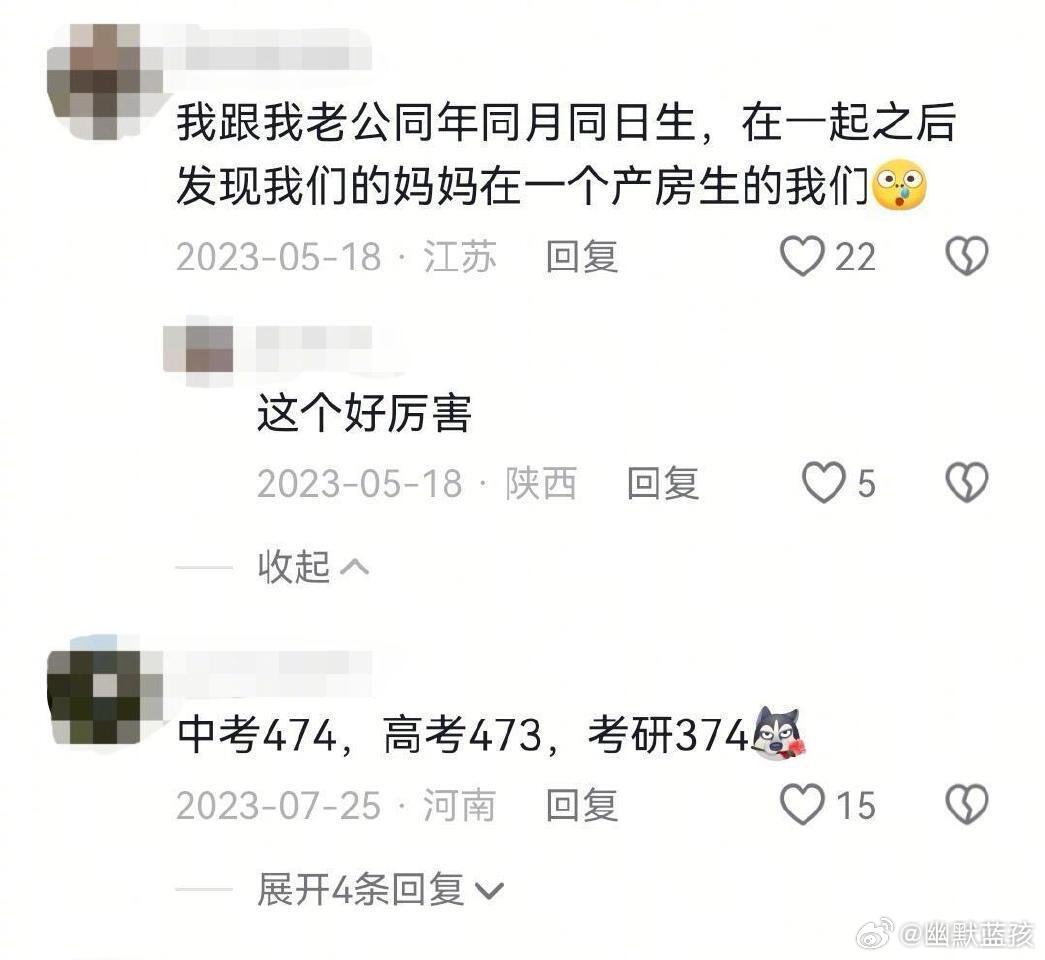
Task: Open the first commenter's pixelated avatar
Action: click(105, 81)
